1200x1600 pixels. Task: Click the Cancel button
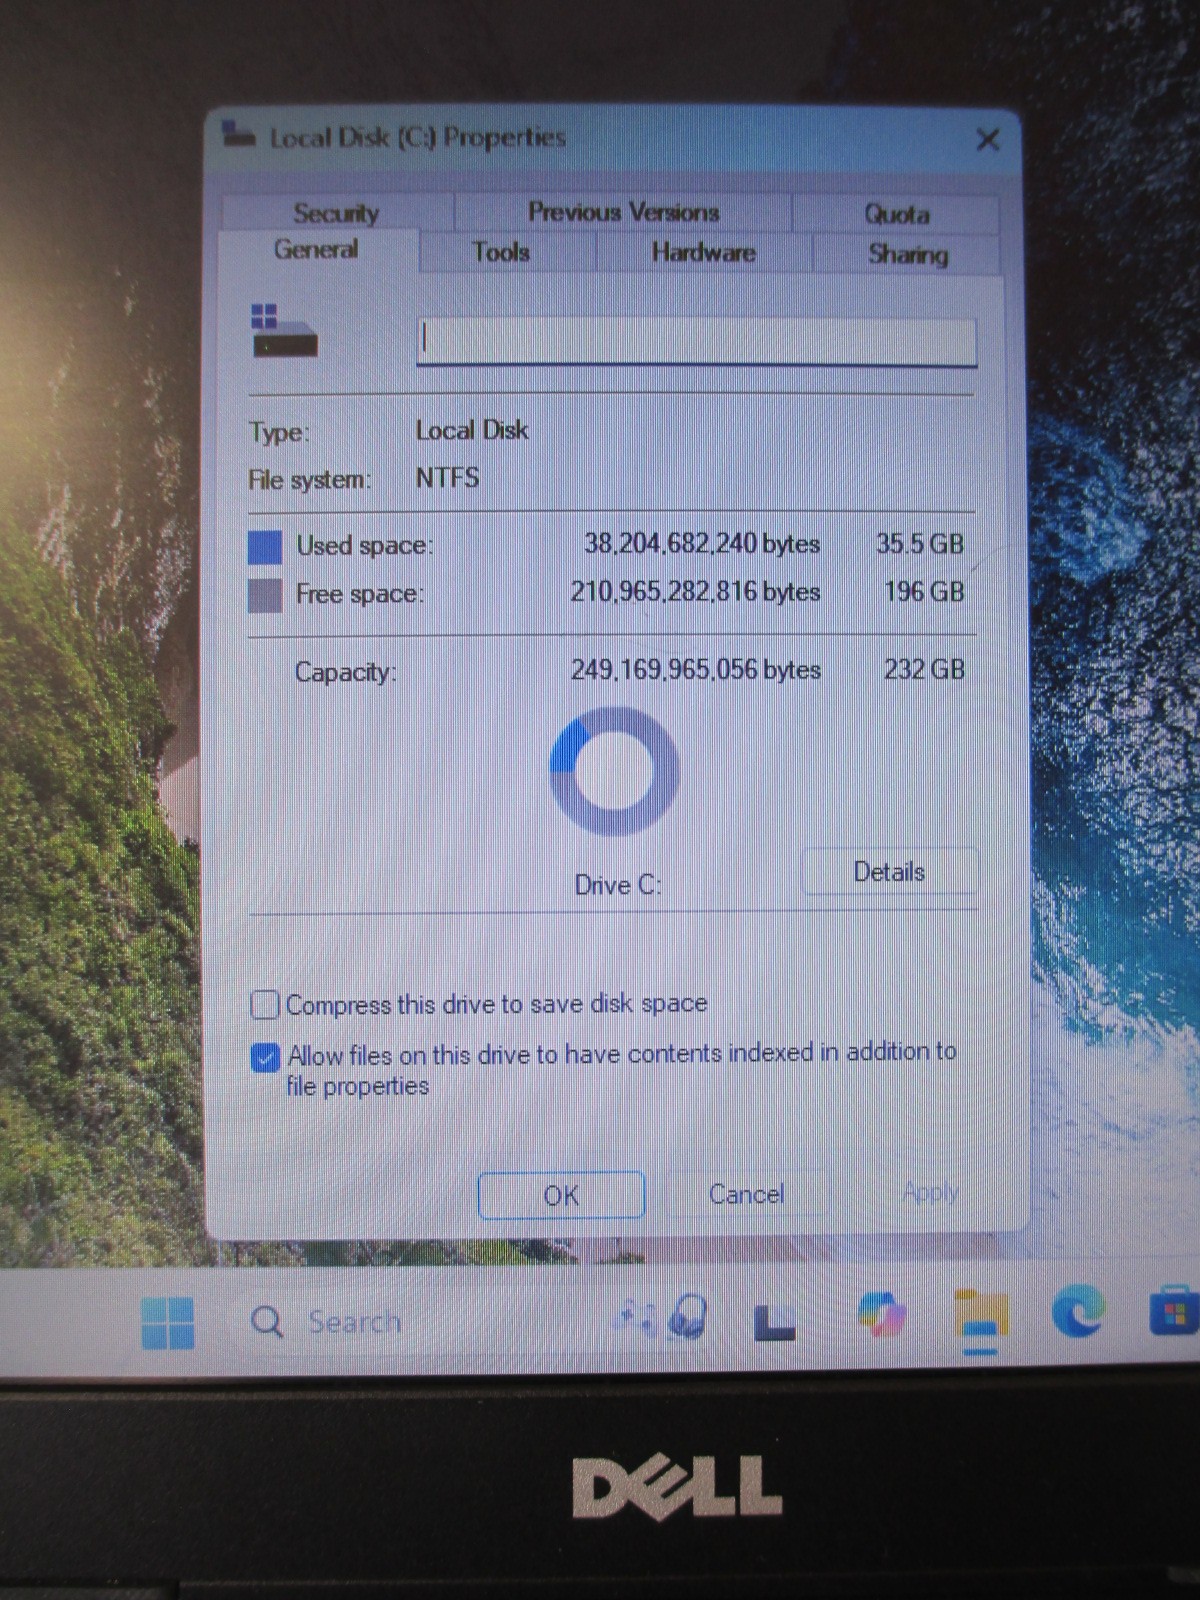click(746, 1194)
